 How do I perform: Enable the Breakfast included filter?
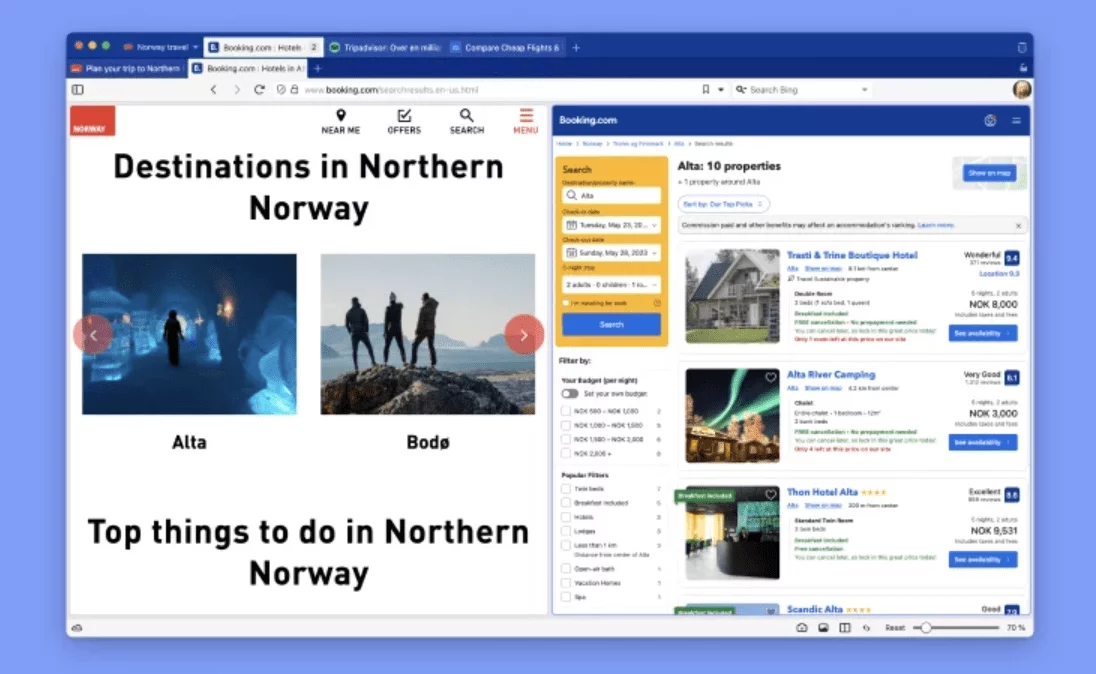pyautogui.click(x=565, y=503)
